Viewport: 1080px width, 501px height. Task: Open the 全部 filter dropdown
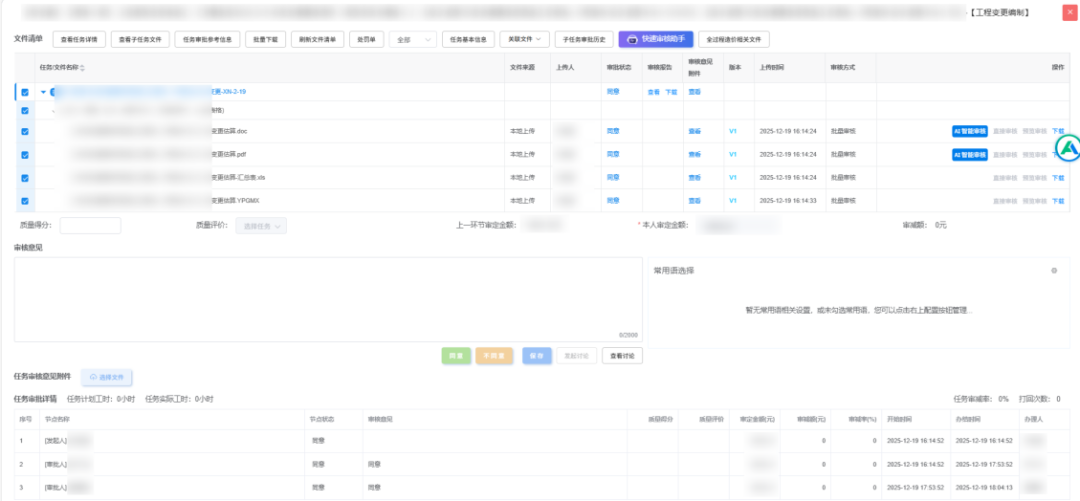[414, 40]
